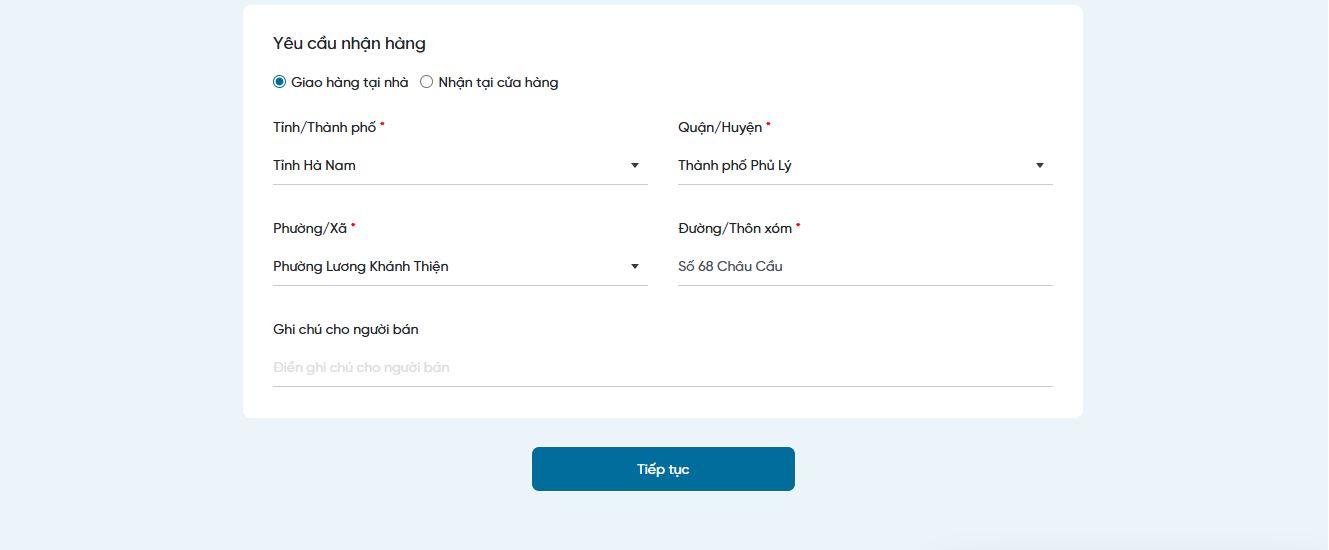Focus the street field containing "Số 68 Châu Cầu"
Screen dimensions: 1329x550
865,266
